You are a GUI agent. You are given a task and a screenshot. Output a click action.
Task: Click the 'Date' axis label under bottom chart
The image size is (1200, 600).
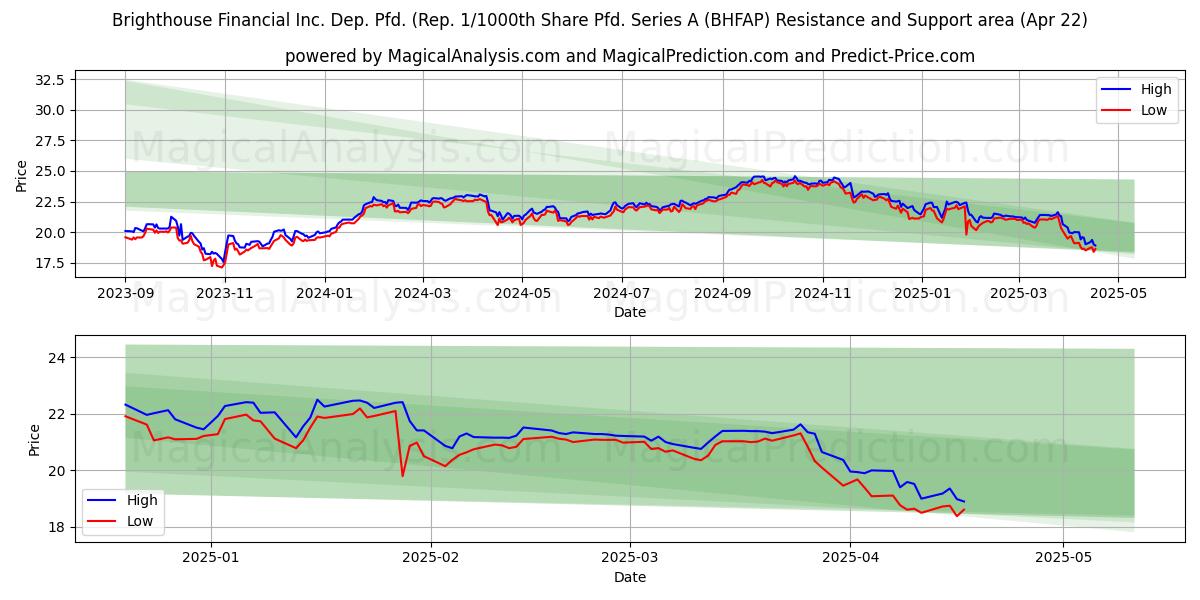(630, 577)
